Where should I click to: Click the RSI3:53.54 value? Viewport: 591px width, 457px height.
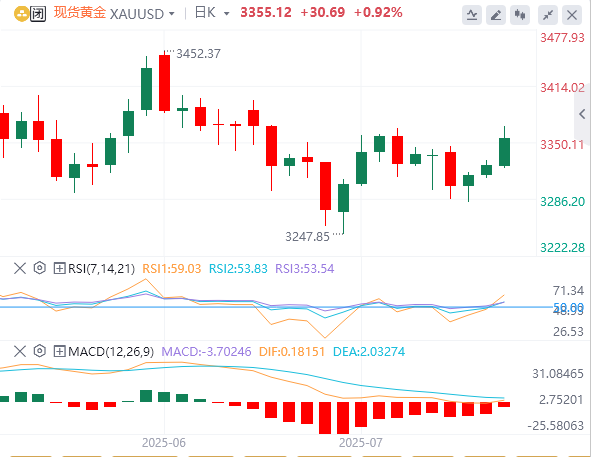click(x=305, y=269)
